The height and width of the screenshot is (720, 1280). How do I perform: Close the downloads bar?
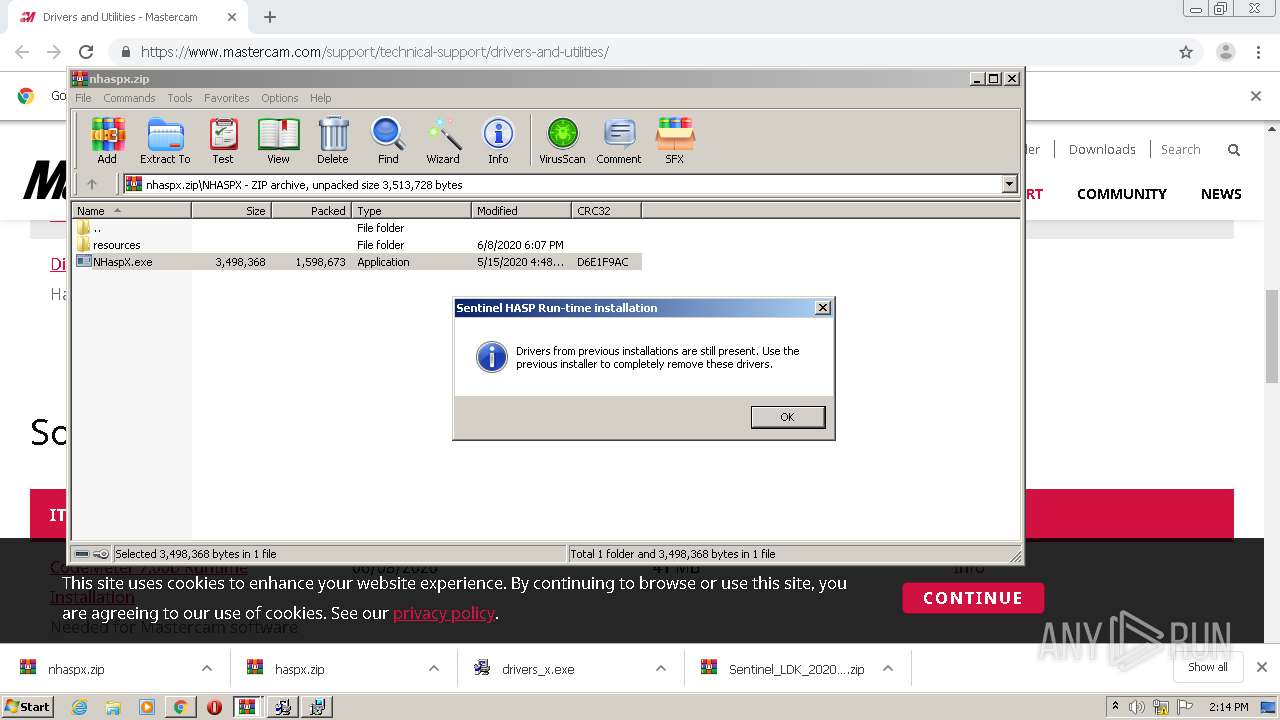1261,667
